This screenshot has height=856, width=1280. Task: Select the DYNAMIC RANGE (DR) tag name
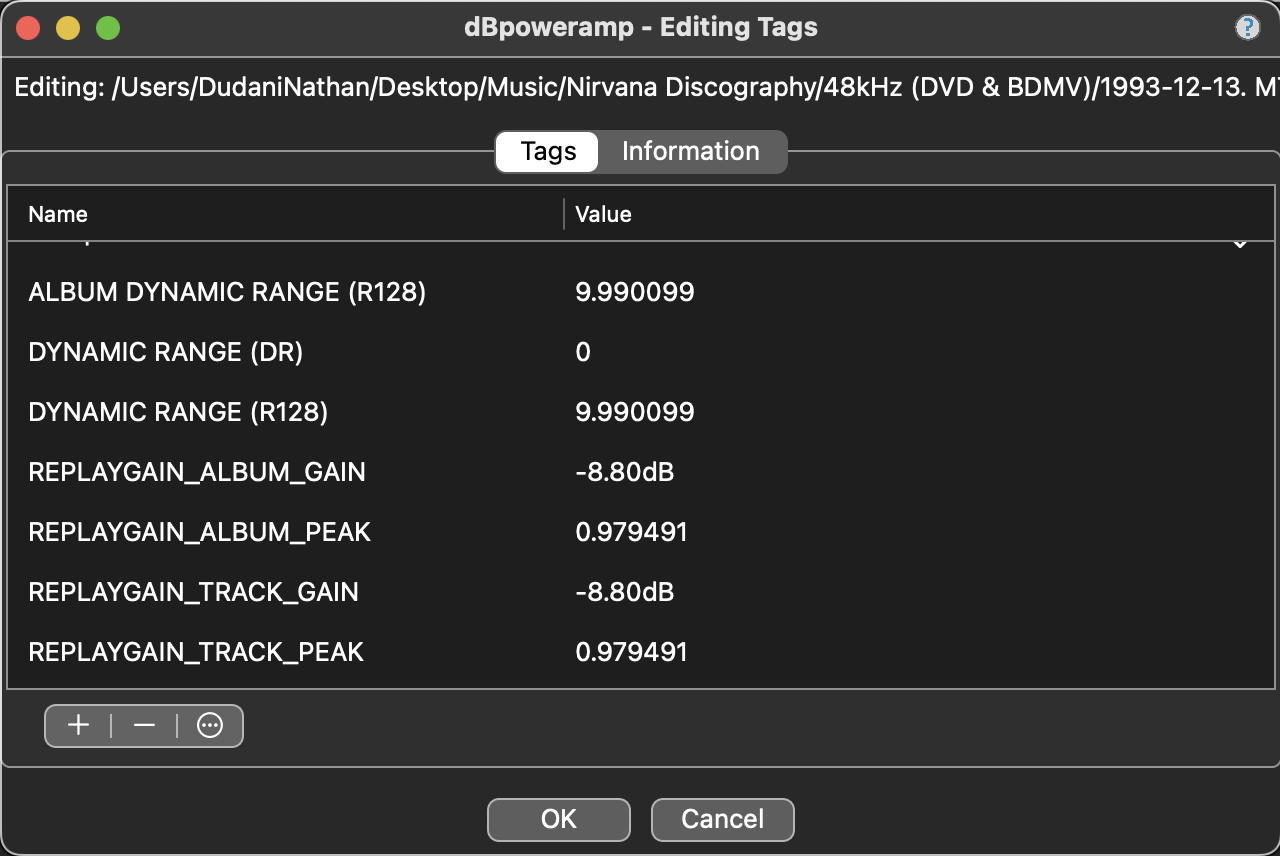[166, 353]
